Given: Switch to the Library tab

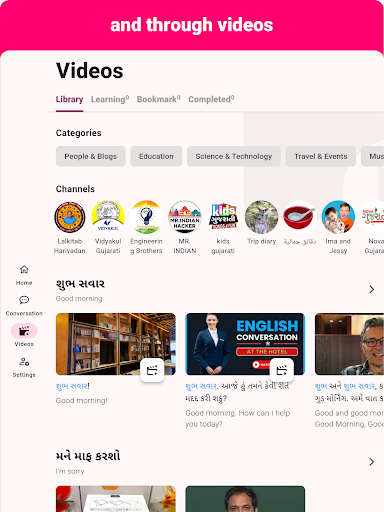Looking at the screenshot, I should [x=69, y=99].
